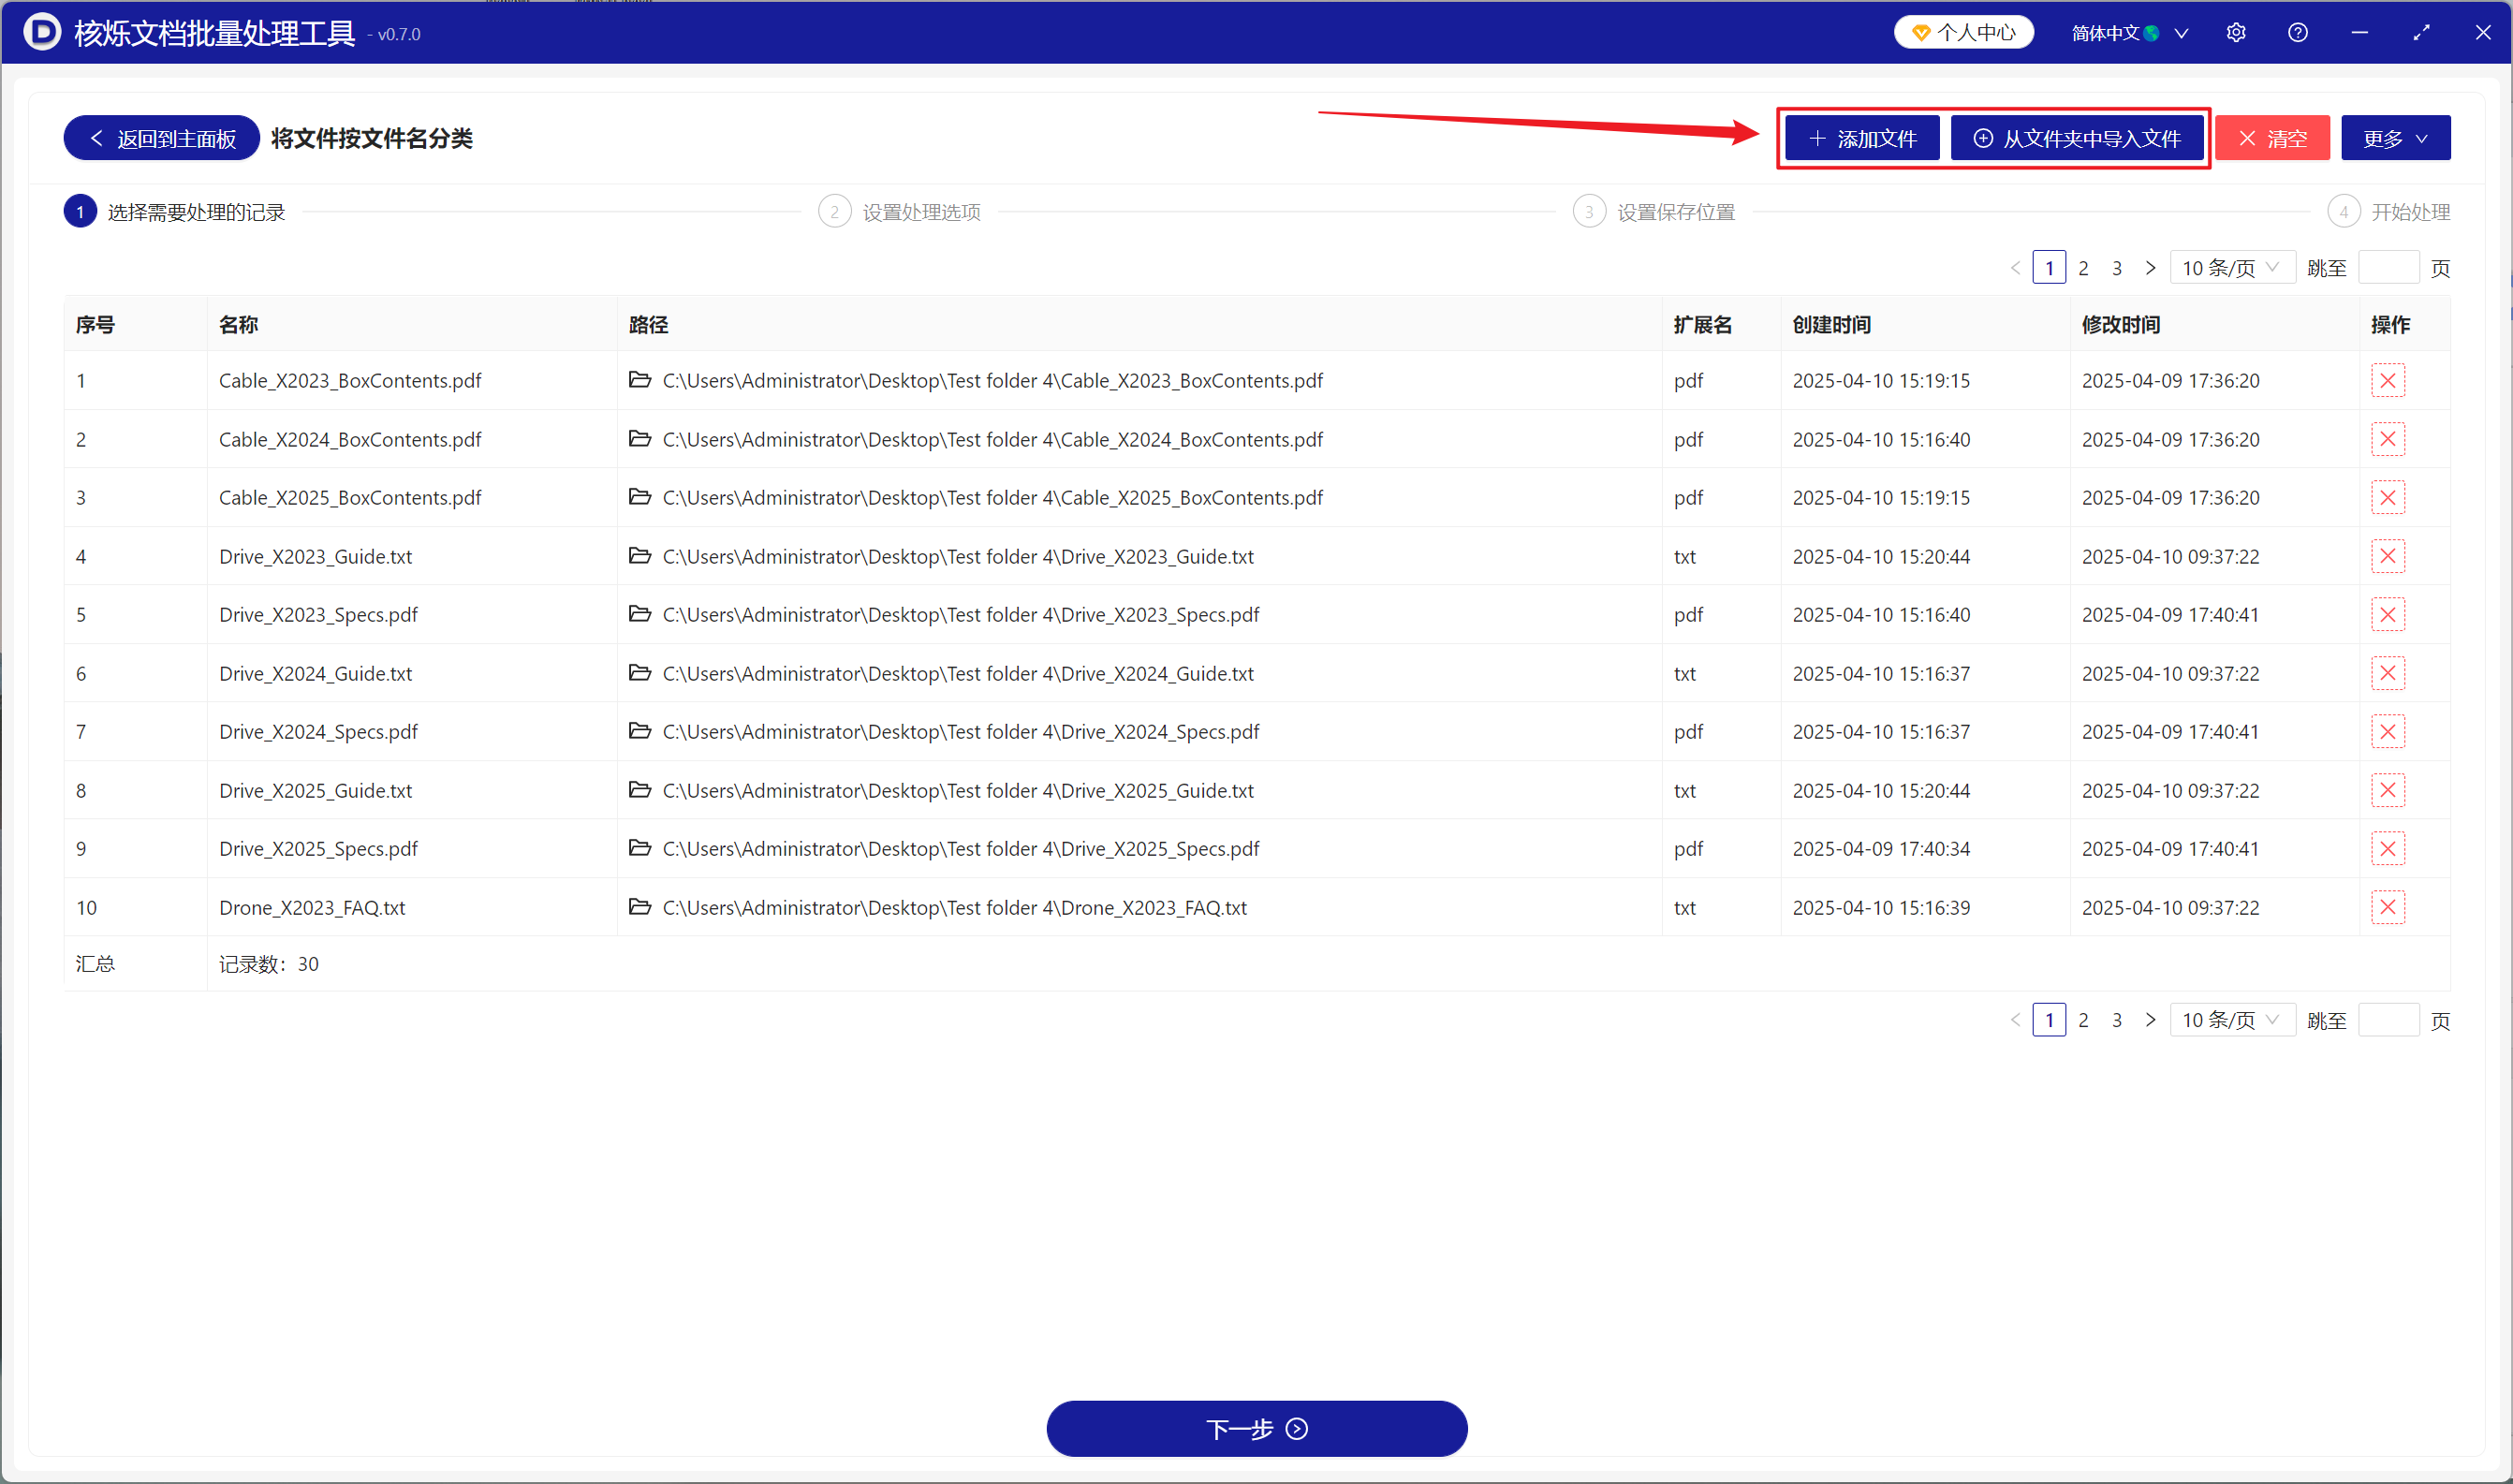Go to step 1 选择需要处理的记录

(x=175, y=212)
